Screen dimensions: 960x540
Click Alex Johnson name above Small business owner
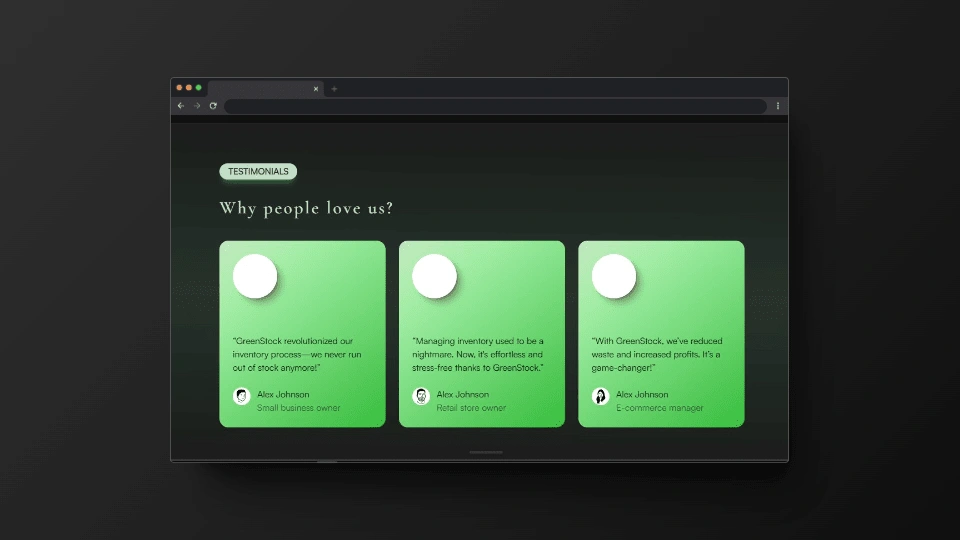[x=283, y=394]
